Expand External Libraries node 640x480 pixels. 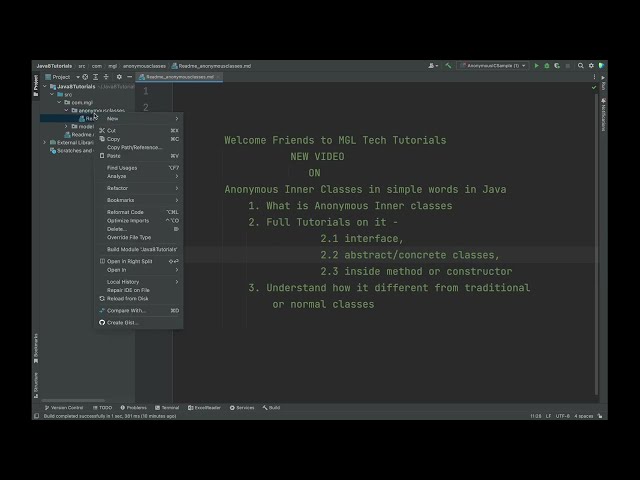pos(45,142)
